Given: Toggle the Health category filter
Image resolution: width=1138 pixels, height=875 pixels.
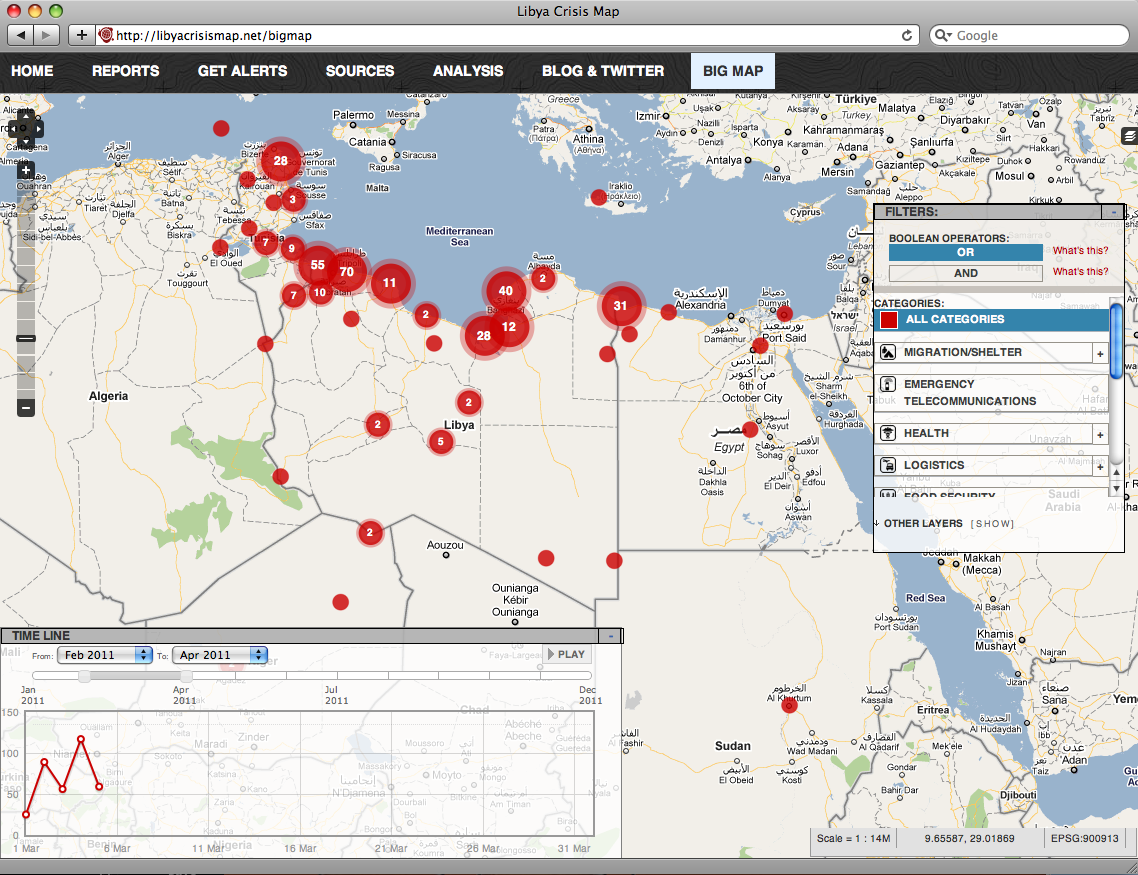Looking at the screenshot, I should click(983, 433).
